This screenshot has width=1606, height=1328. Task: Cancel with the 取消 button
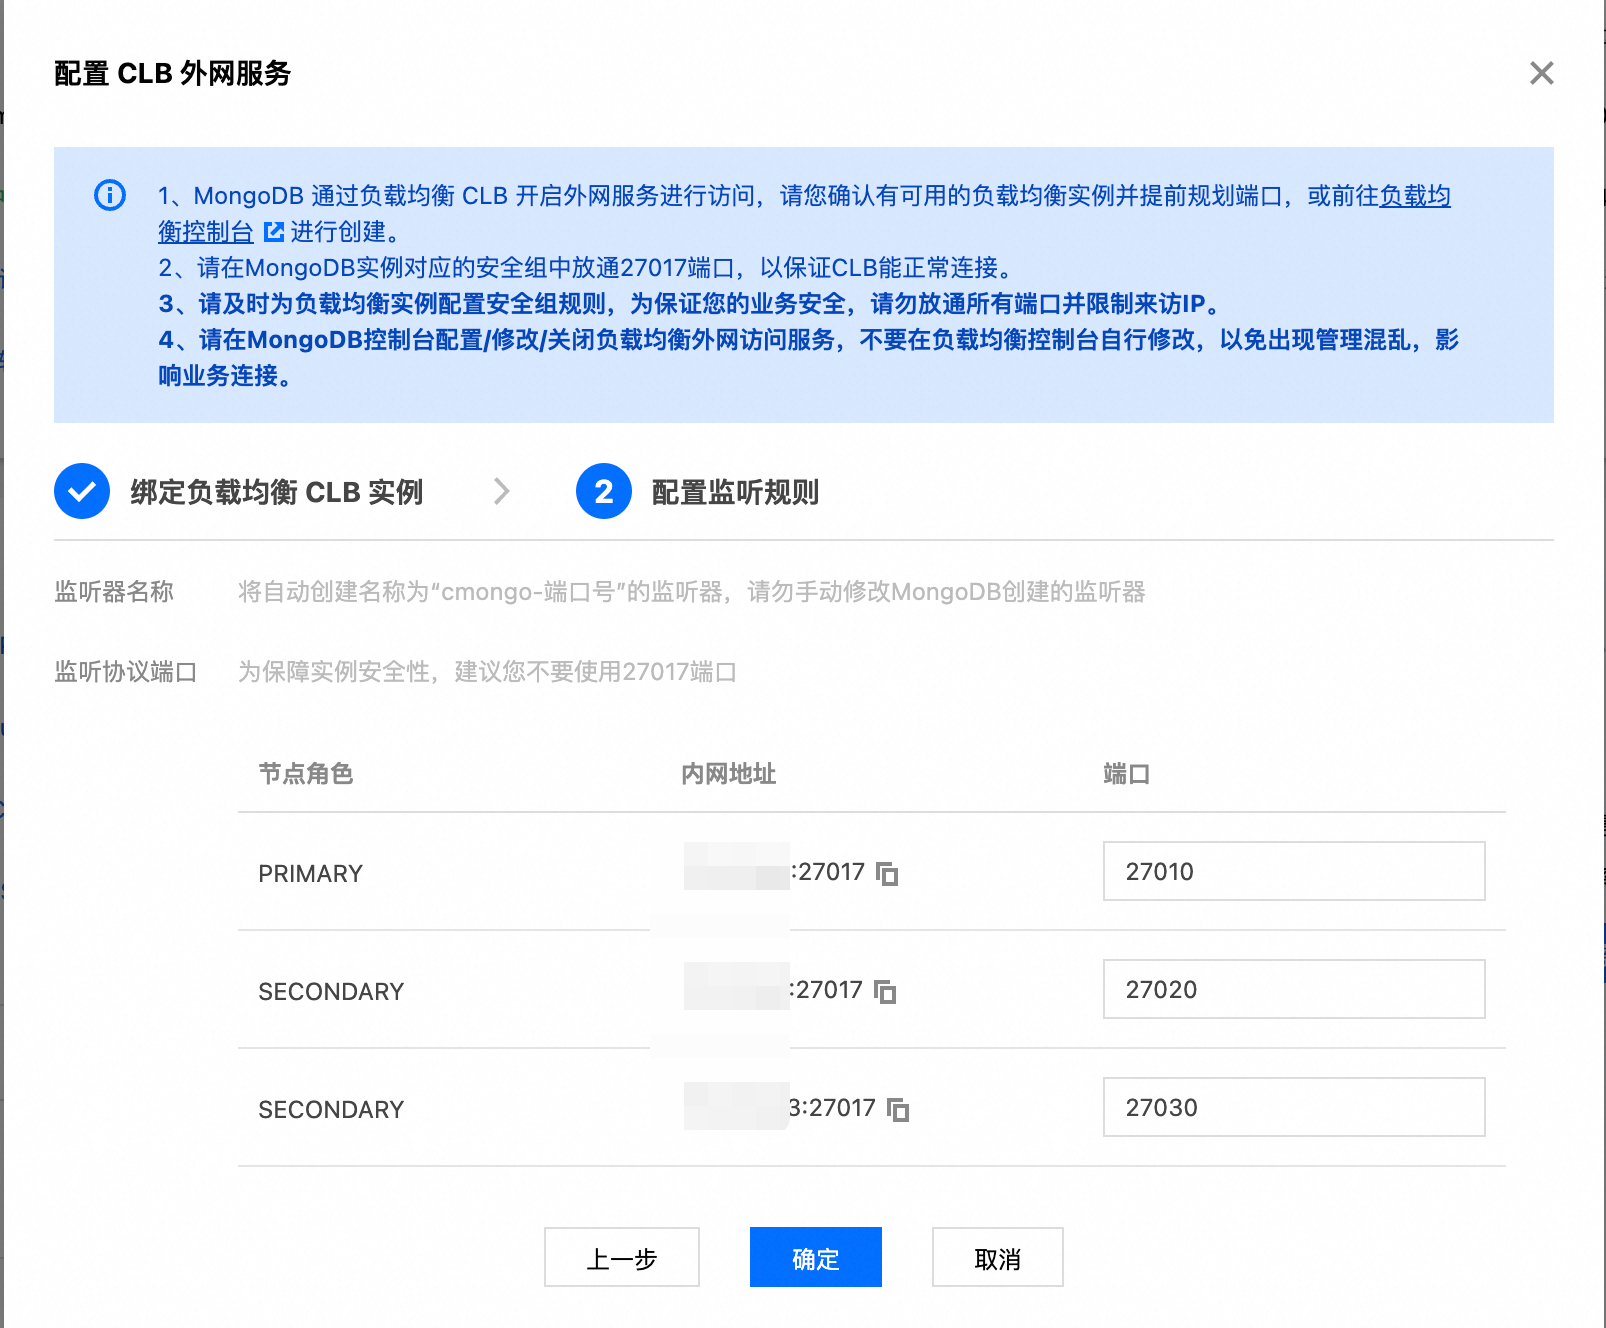pos(998,1257)
